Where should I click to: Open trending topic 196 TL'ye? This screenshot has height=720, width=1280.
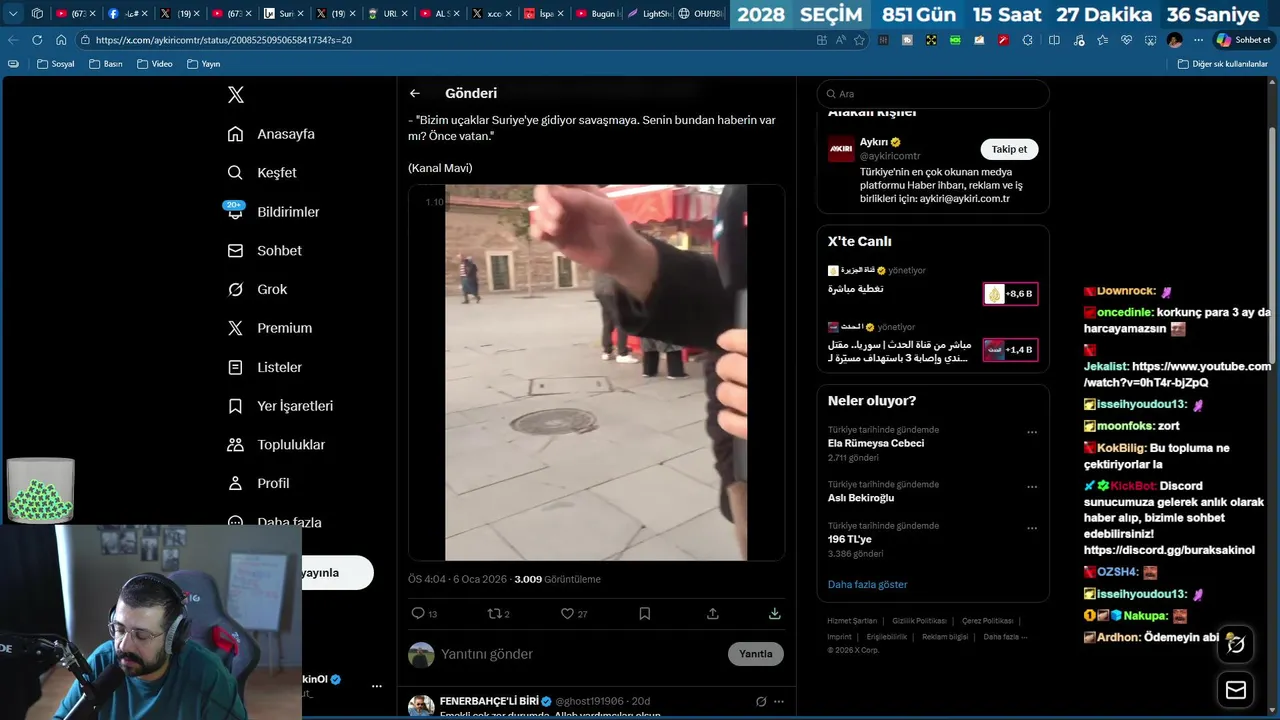(850, 539)
